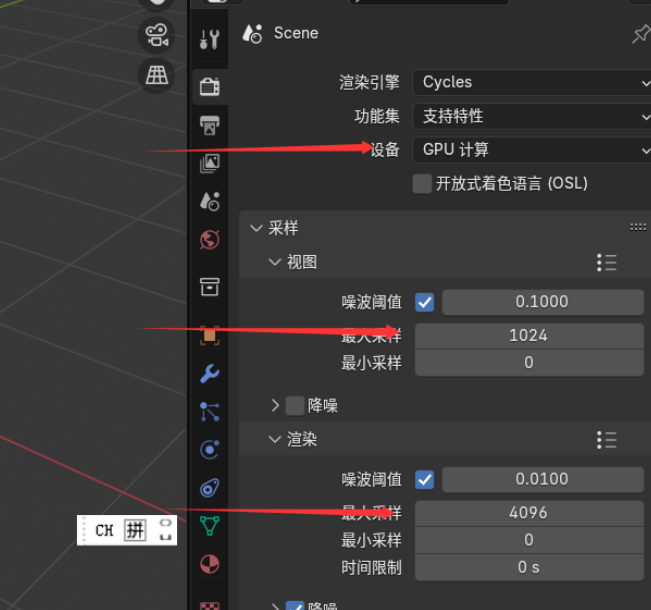The width and height of the screenshot is (651, 610).
Task: Open the World properties tab
Action: (210, 240)
